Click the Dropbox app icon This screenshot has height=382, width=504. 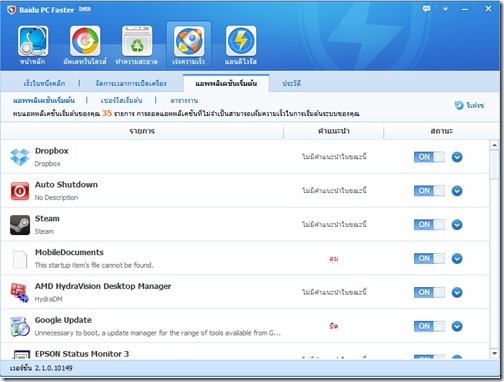pos(20,157)
